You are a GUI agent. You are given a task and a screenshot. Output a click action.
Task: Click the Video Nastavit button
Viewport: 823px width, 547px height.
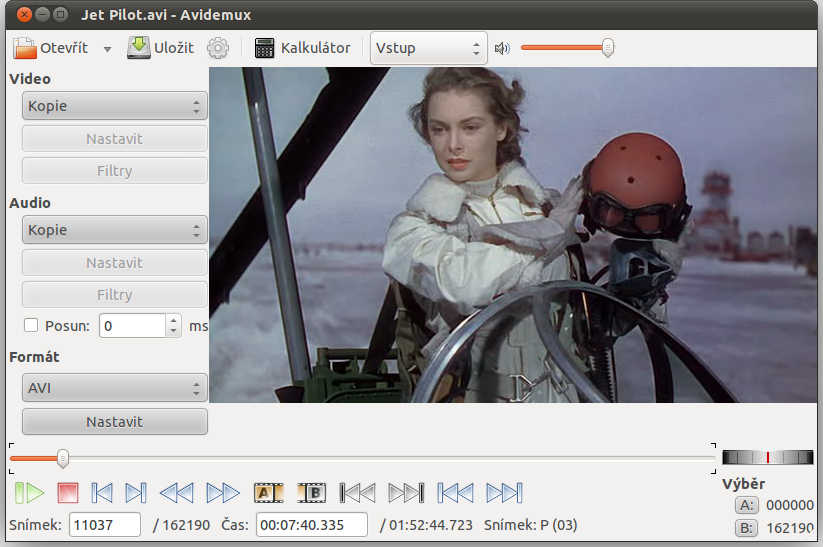tap(114, 139)
